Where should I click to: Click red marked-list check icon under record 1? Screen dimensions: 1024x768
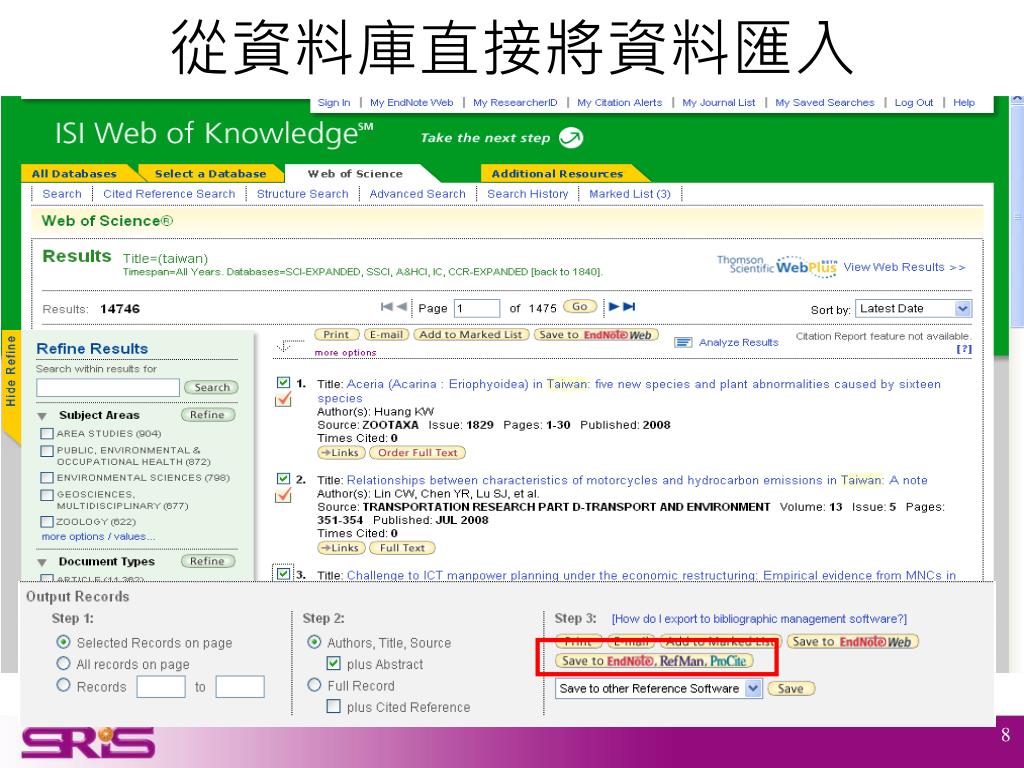pyautogui.click(x=283, y=399)
